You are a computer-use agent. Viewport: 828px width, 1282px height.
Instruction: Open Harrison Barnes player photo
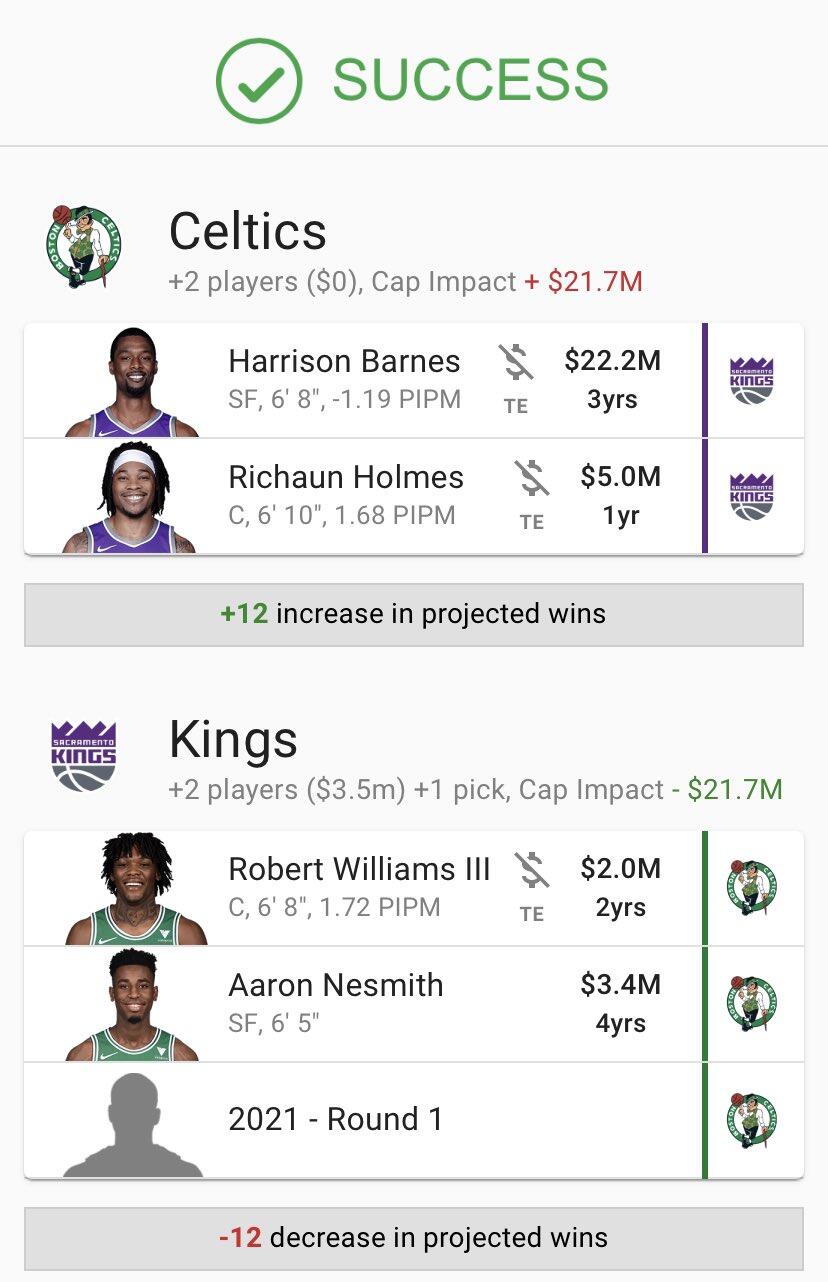(131, 382)
